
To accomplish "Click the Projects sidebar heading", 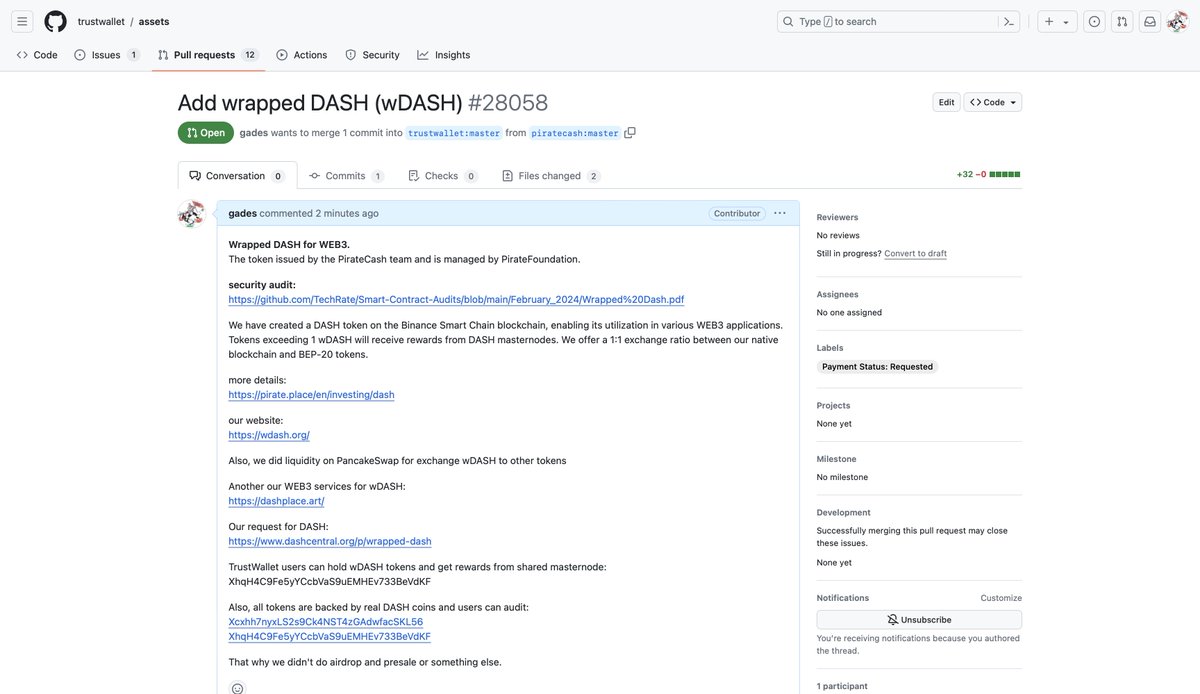I will [833, 405].
